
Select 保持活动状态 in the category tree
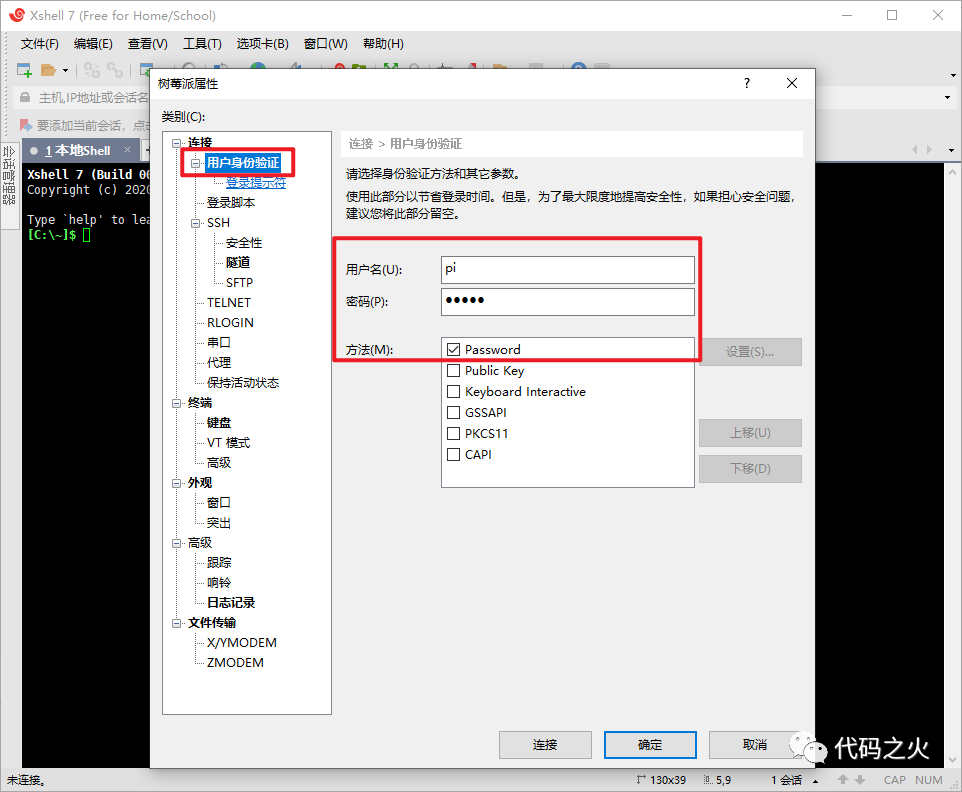click(x=243, y=383)
